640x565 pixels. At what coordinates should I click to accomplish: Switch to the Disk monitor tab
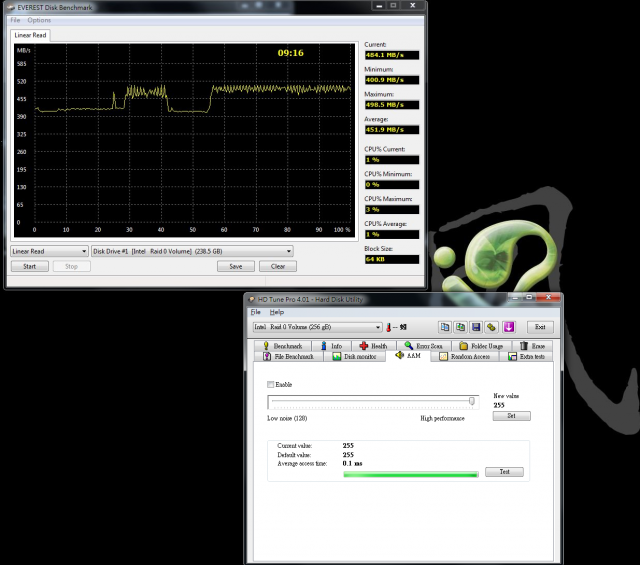tap(354, 356)
